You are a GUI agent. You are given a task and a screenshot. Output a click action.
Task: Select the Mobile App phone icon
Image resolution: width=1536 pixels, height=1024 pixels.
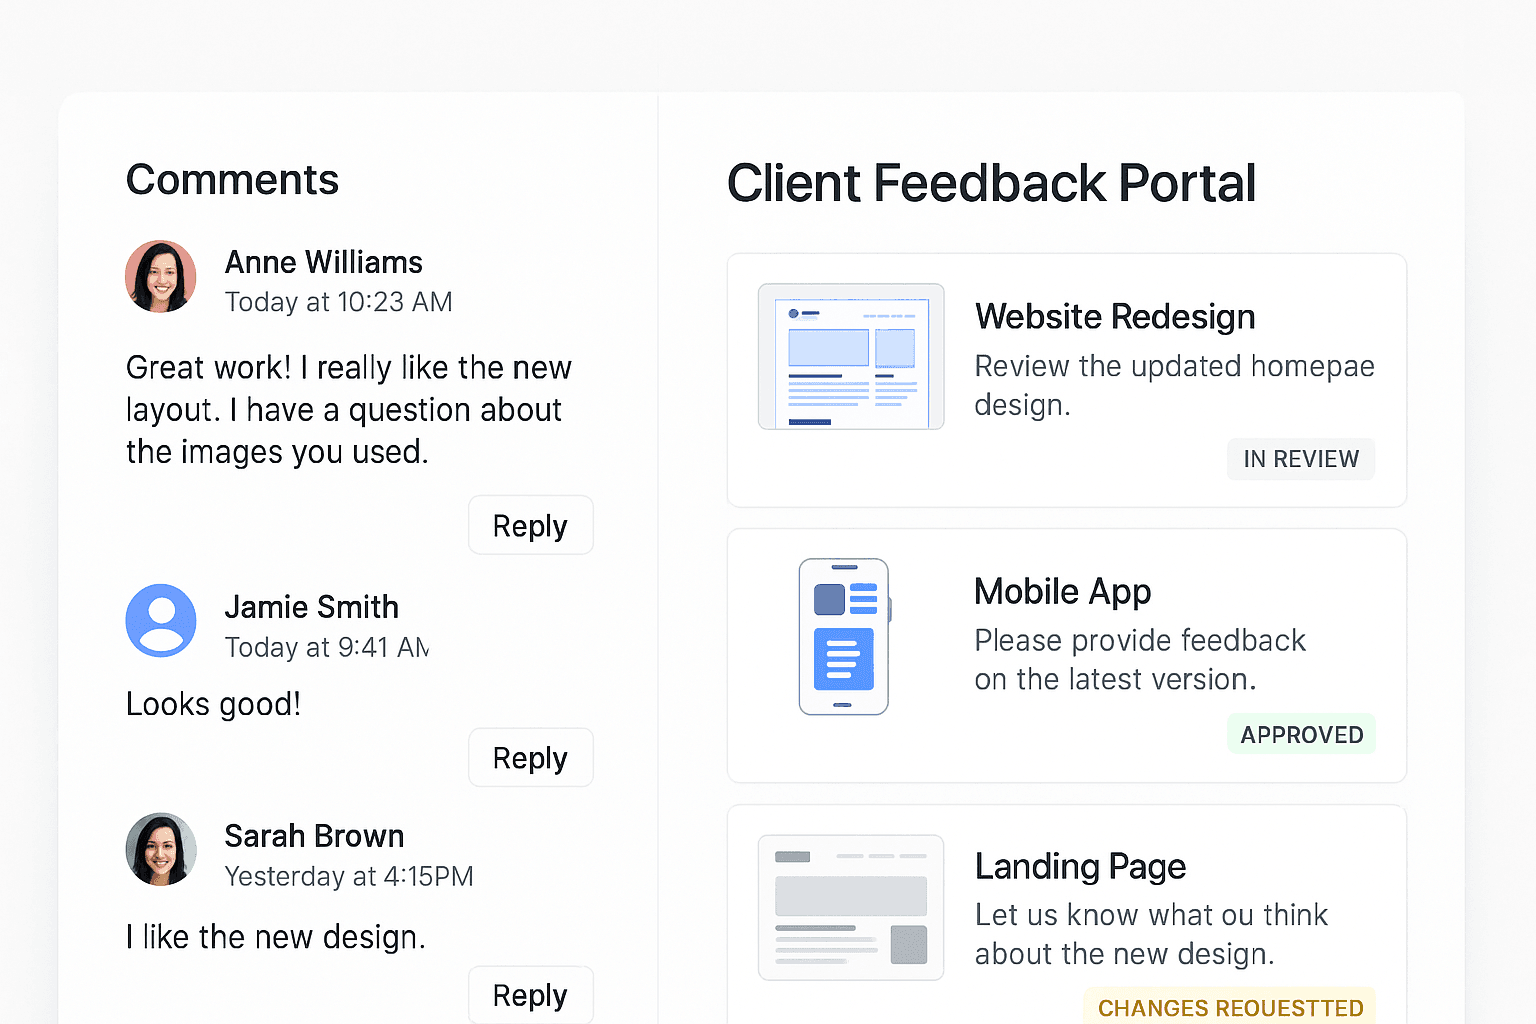tap(843, 636)
